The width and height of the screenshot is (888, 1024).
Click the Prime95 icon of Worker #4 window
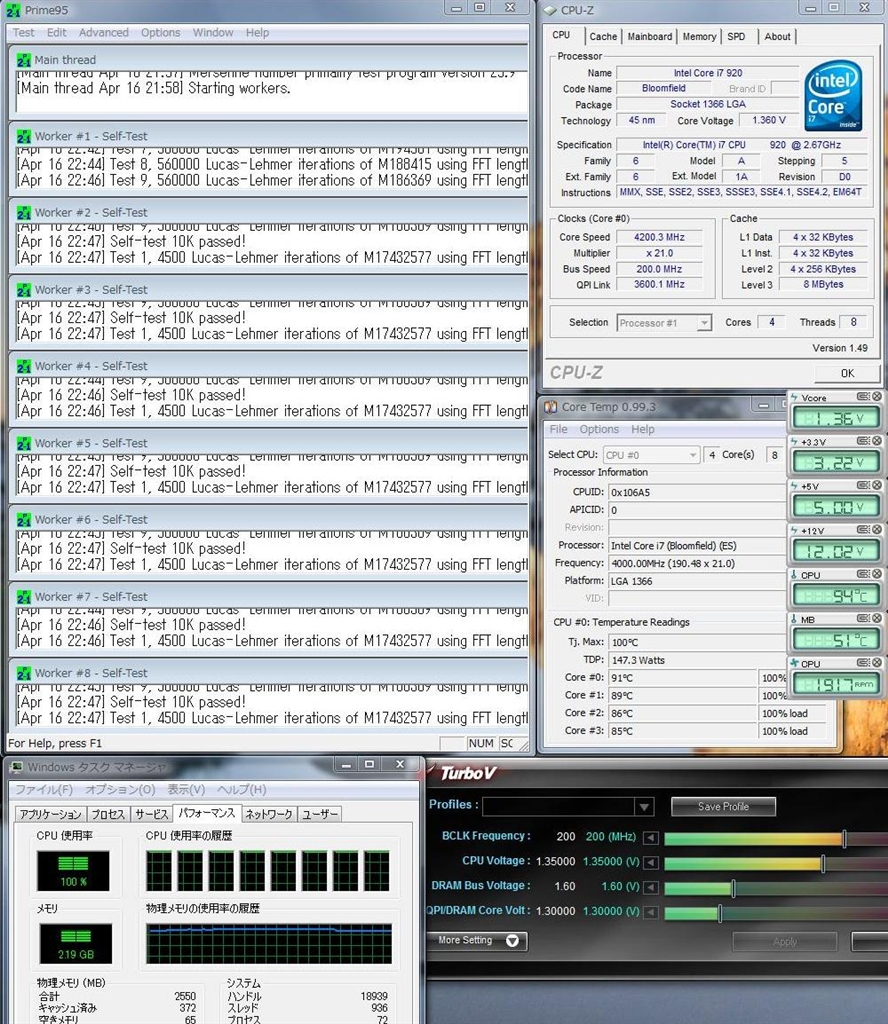(x=24, y=366)
